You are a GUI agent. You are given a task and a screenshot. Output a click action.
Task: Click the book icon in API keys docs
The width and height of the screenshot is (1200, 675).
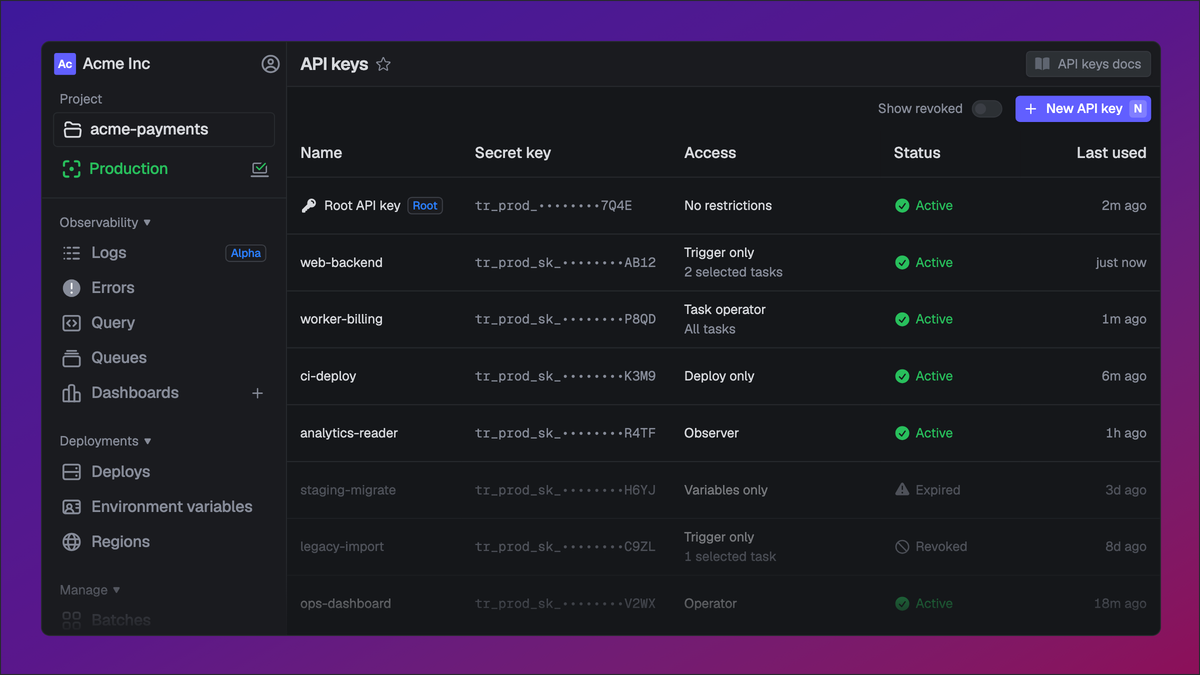point(1042,64)
